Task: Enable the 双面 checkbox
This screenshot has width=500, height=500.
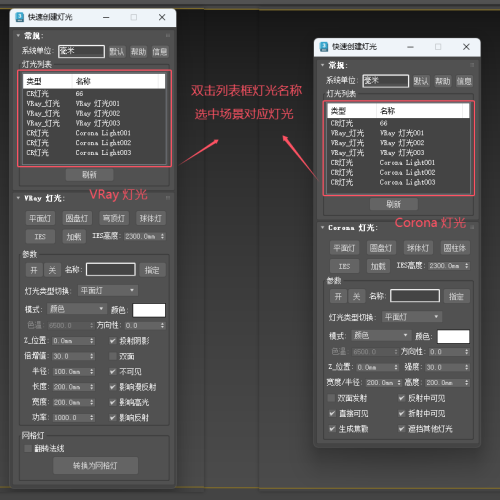Action: coord(113,356)
